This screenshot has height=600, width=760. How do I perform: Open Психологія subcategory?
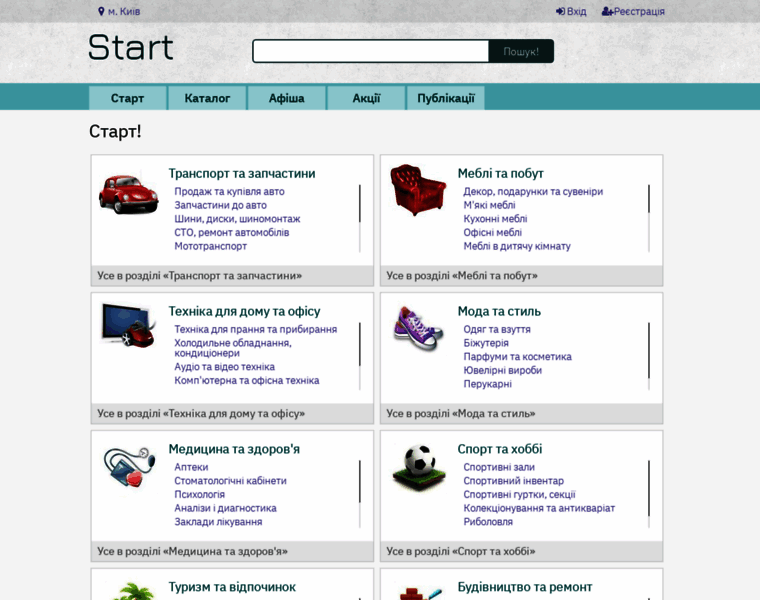pos(199,494)
